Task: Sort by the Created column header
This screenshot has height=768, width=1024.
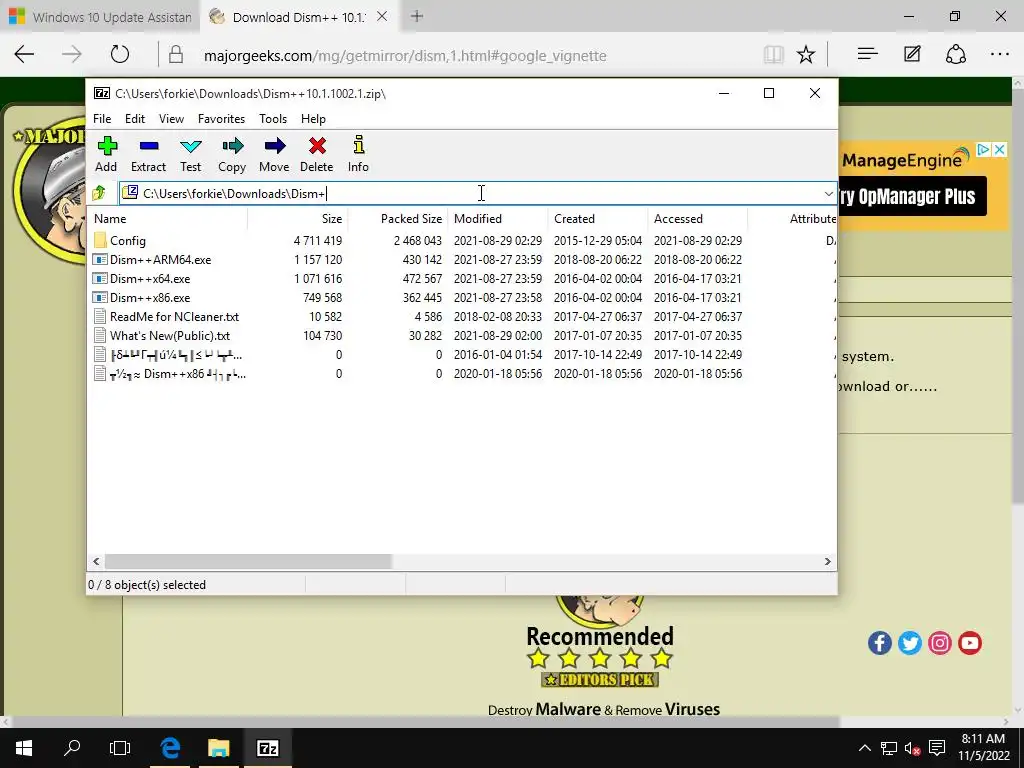Action: (x=598, y=219)
